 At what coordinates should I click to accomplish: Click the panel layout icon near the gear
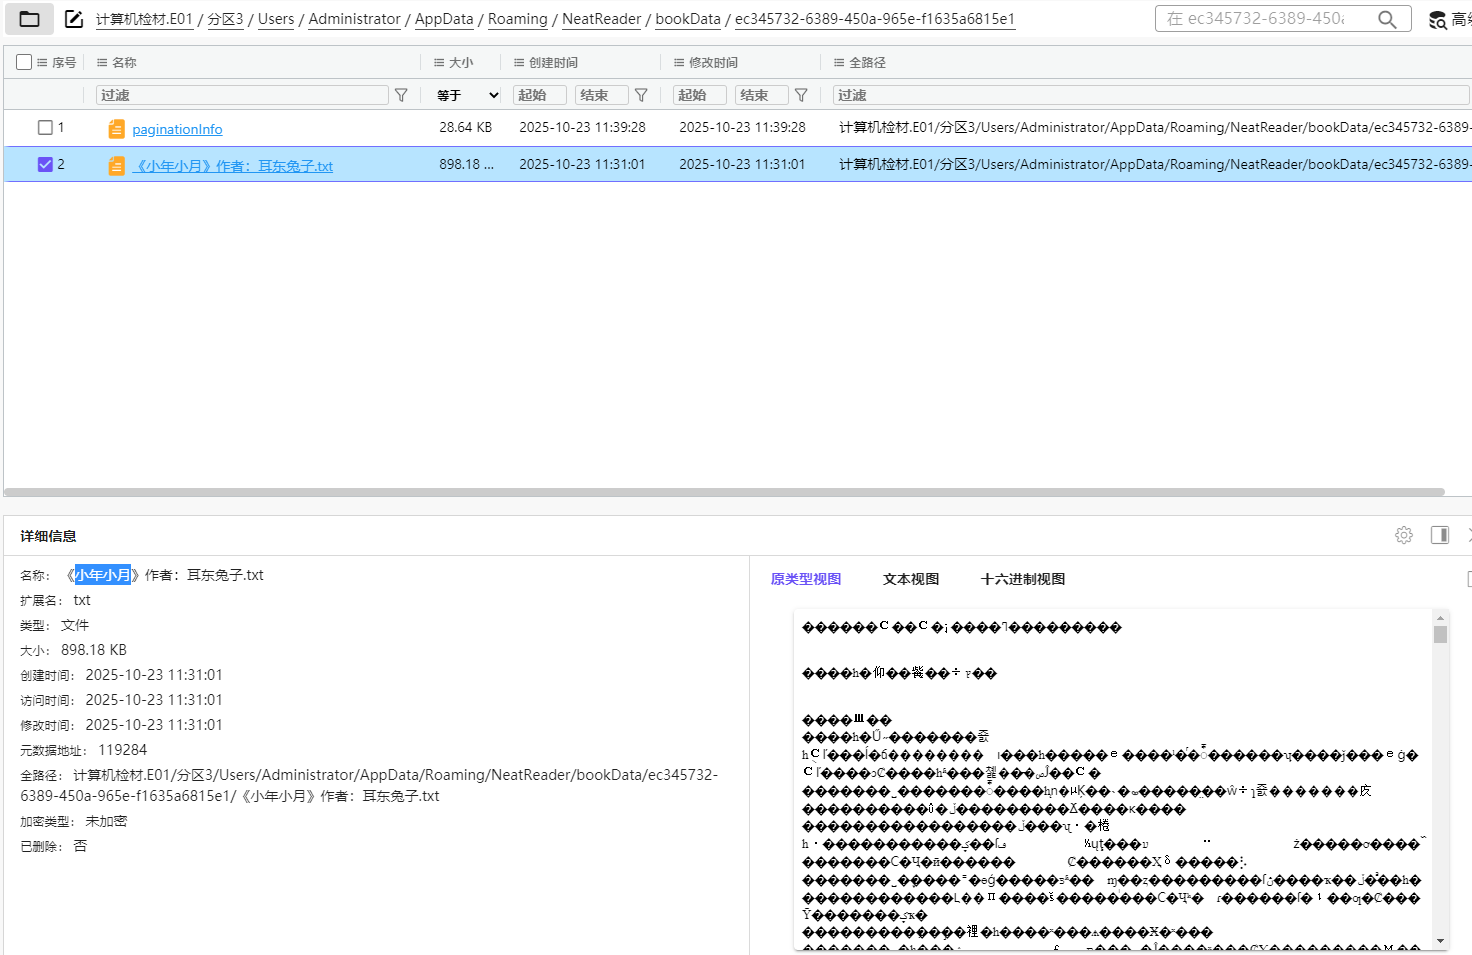1440,535
